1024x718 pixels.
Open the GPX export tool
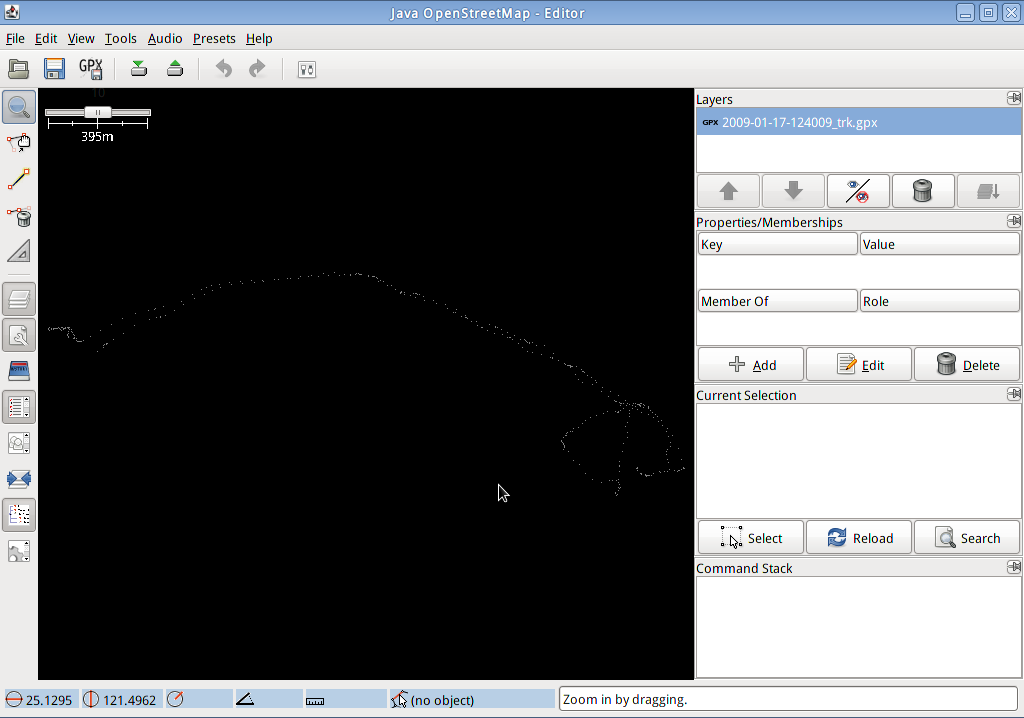[x=90, y=68]
